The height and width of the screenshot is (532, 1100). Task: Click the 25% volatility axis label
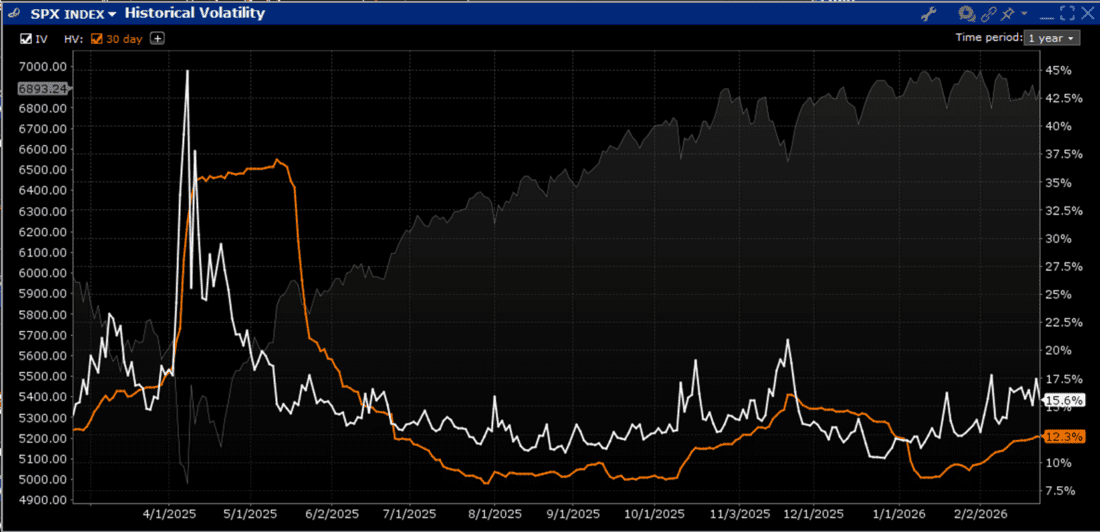1058,295
